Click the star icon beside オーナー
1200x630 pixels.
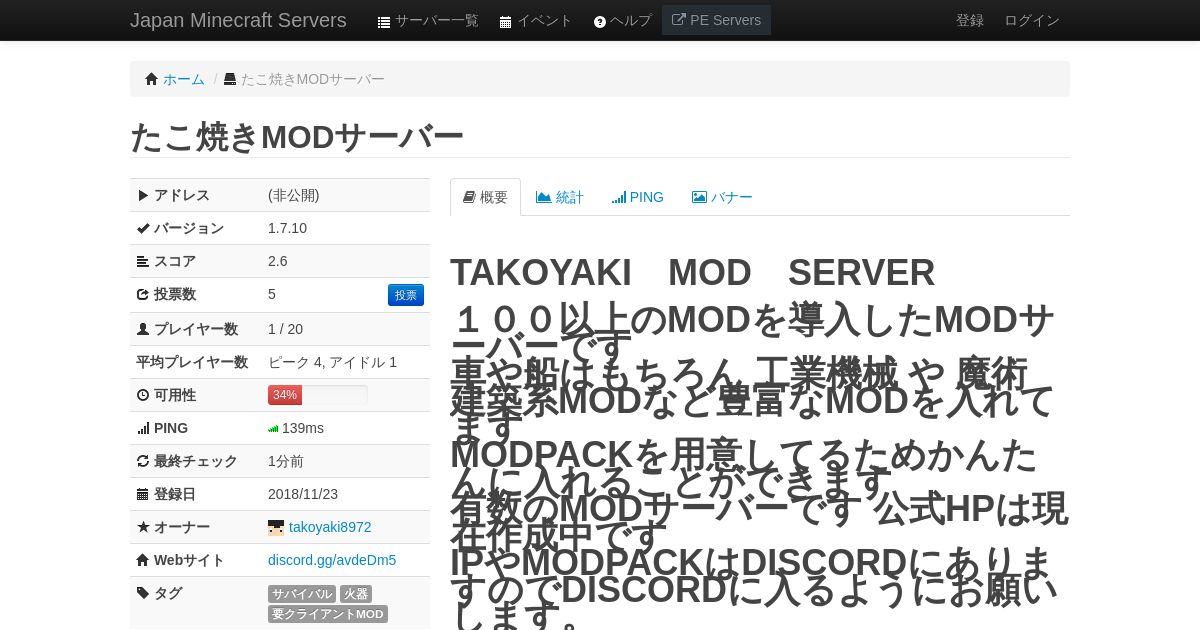click(x=143, y=527)
